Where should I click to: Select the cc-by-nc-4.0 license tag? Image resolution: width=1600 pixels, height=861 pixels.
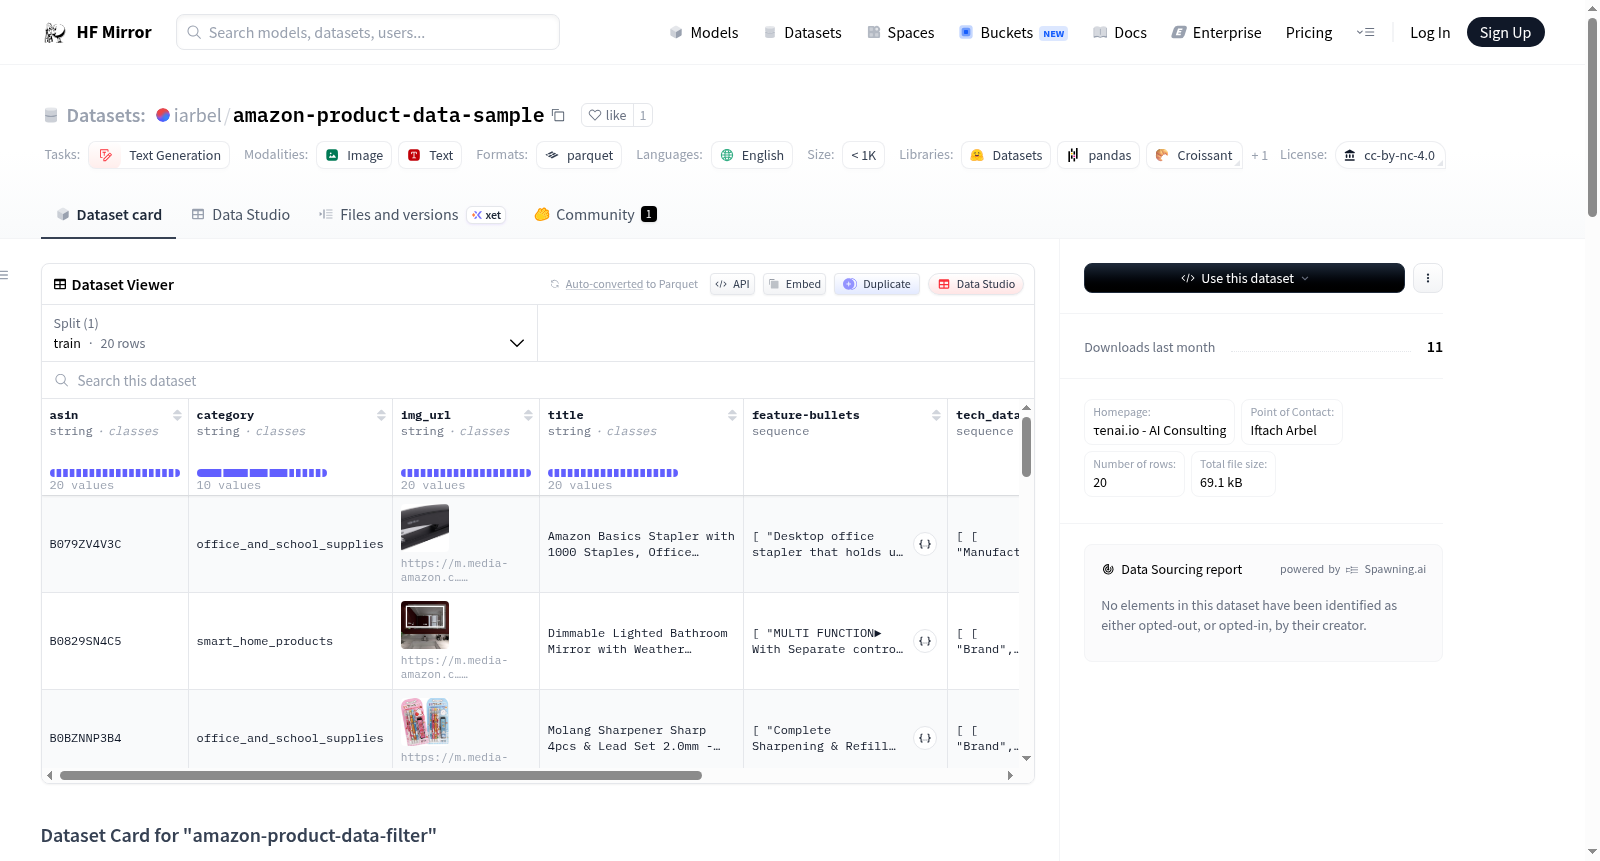1390,155
